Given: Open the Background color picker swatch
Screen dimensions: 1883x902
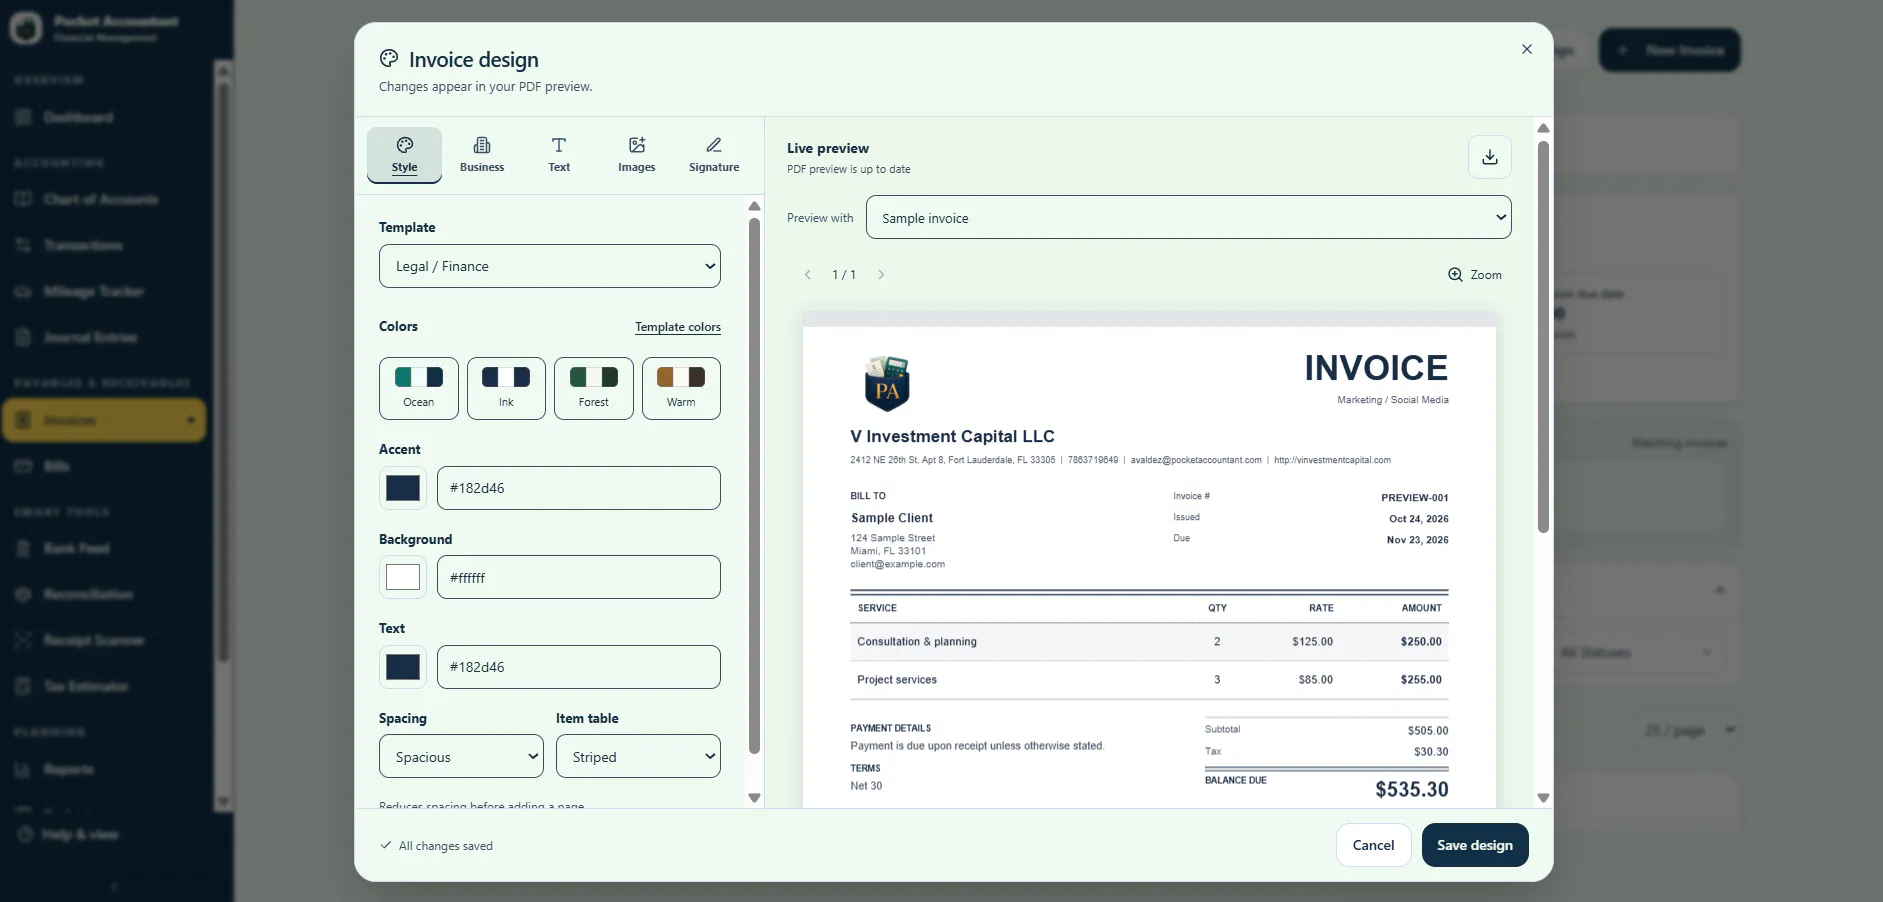Looking at the screenshot, I should click(x=403, y=577).
